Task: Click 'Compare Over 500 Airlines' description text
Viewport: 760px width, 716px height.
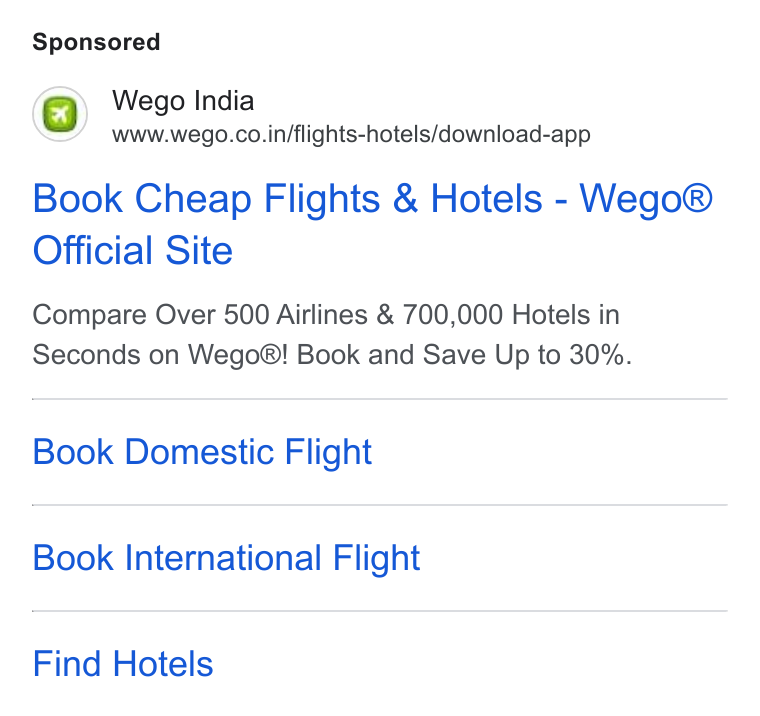Action: pos(200,315)
